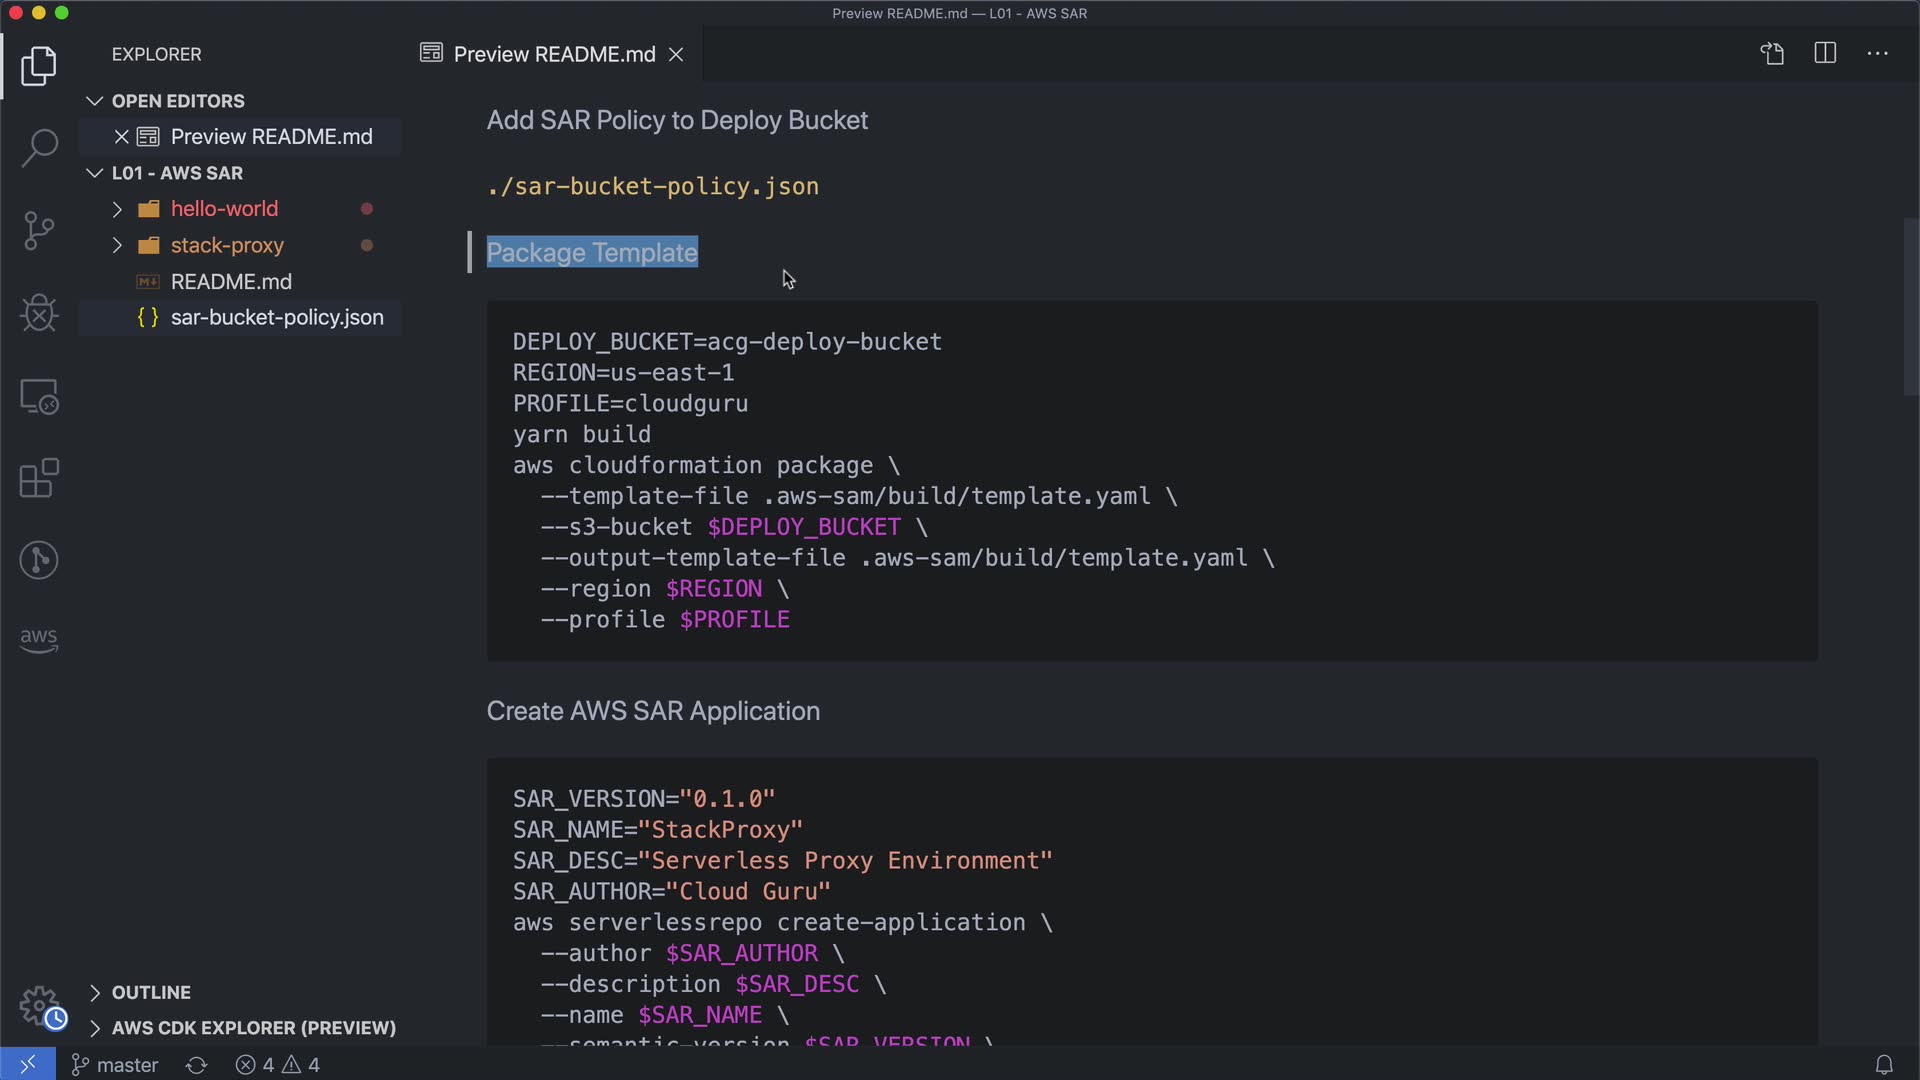Viewport: 1920px width, 1080px height.
Task: Open the Source Control view
Action: (39, 231)
